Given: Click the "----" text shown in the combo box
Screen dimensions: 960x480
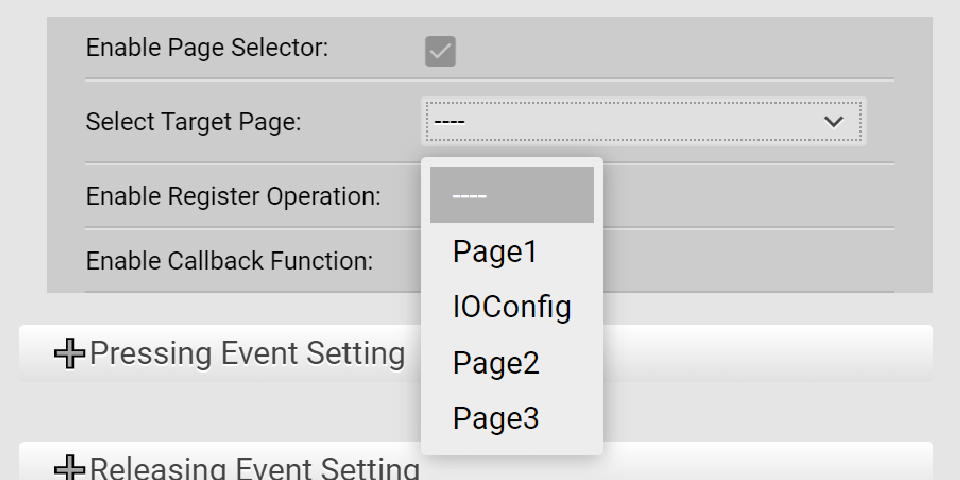Looking at the screenshot, I should 449,122.
